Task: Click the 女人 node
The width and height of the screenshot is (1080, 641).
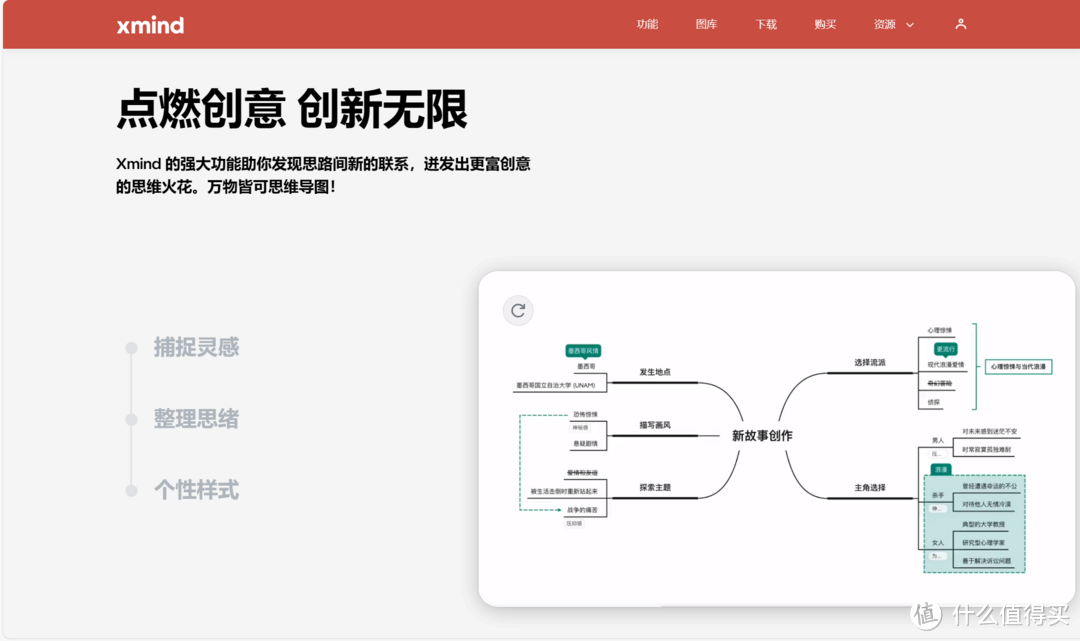Action: tap(937, 543)
